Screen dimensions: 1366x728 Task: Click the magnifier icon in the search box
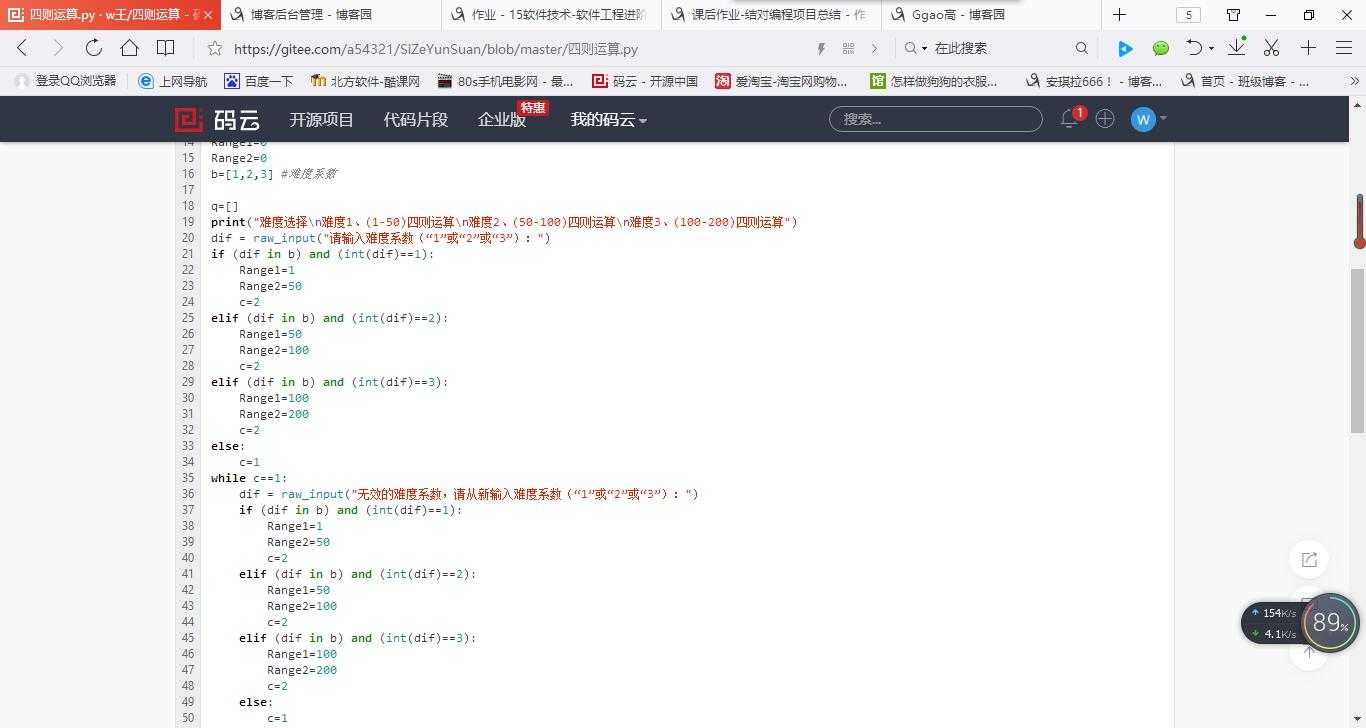pos(1081,48)
